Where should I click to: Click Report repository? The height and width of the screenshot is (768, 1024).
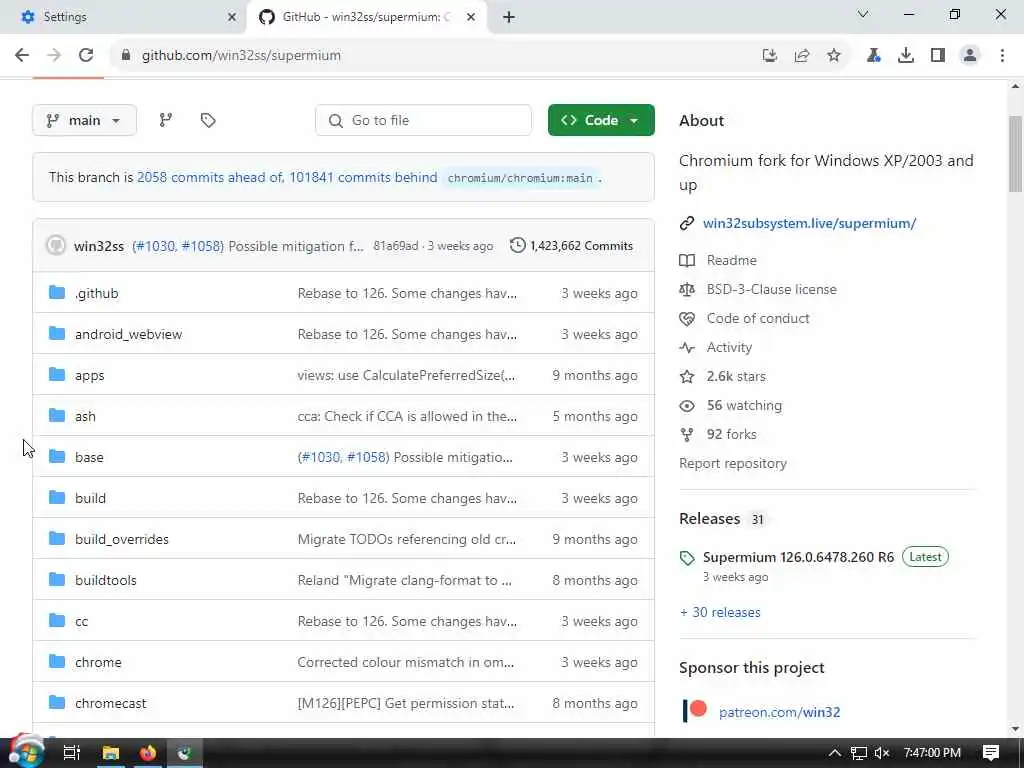733,464
